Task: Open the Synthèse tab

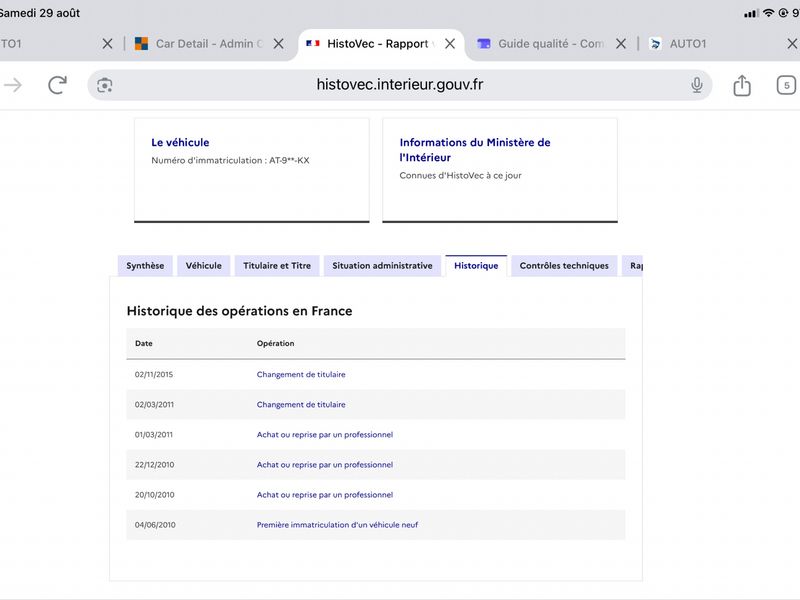Action: click(x=145, y=266)
